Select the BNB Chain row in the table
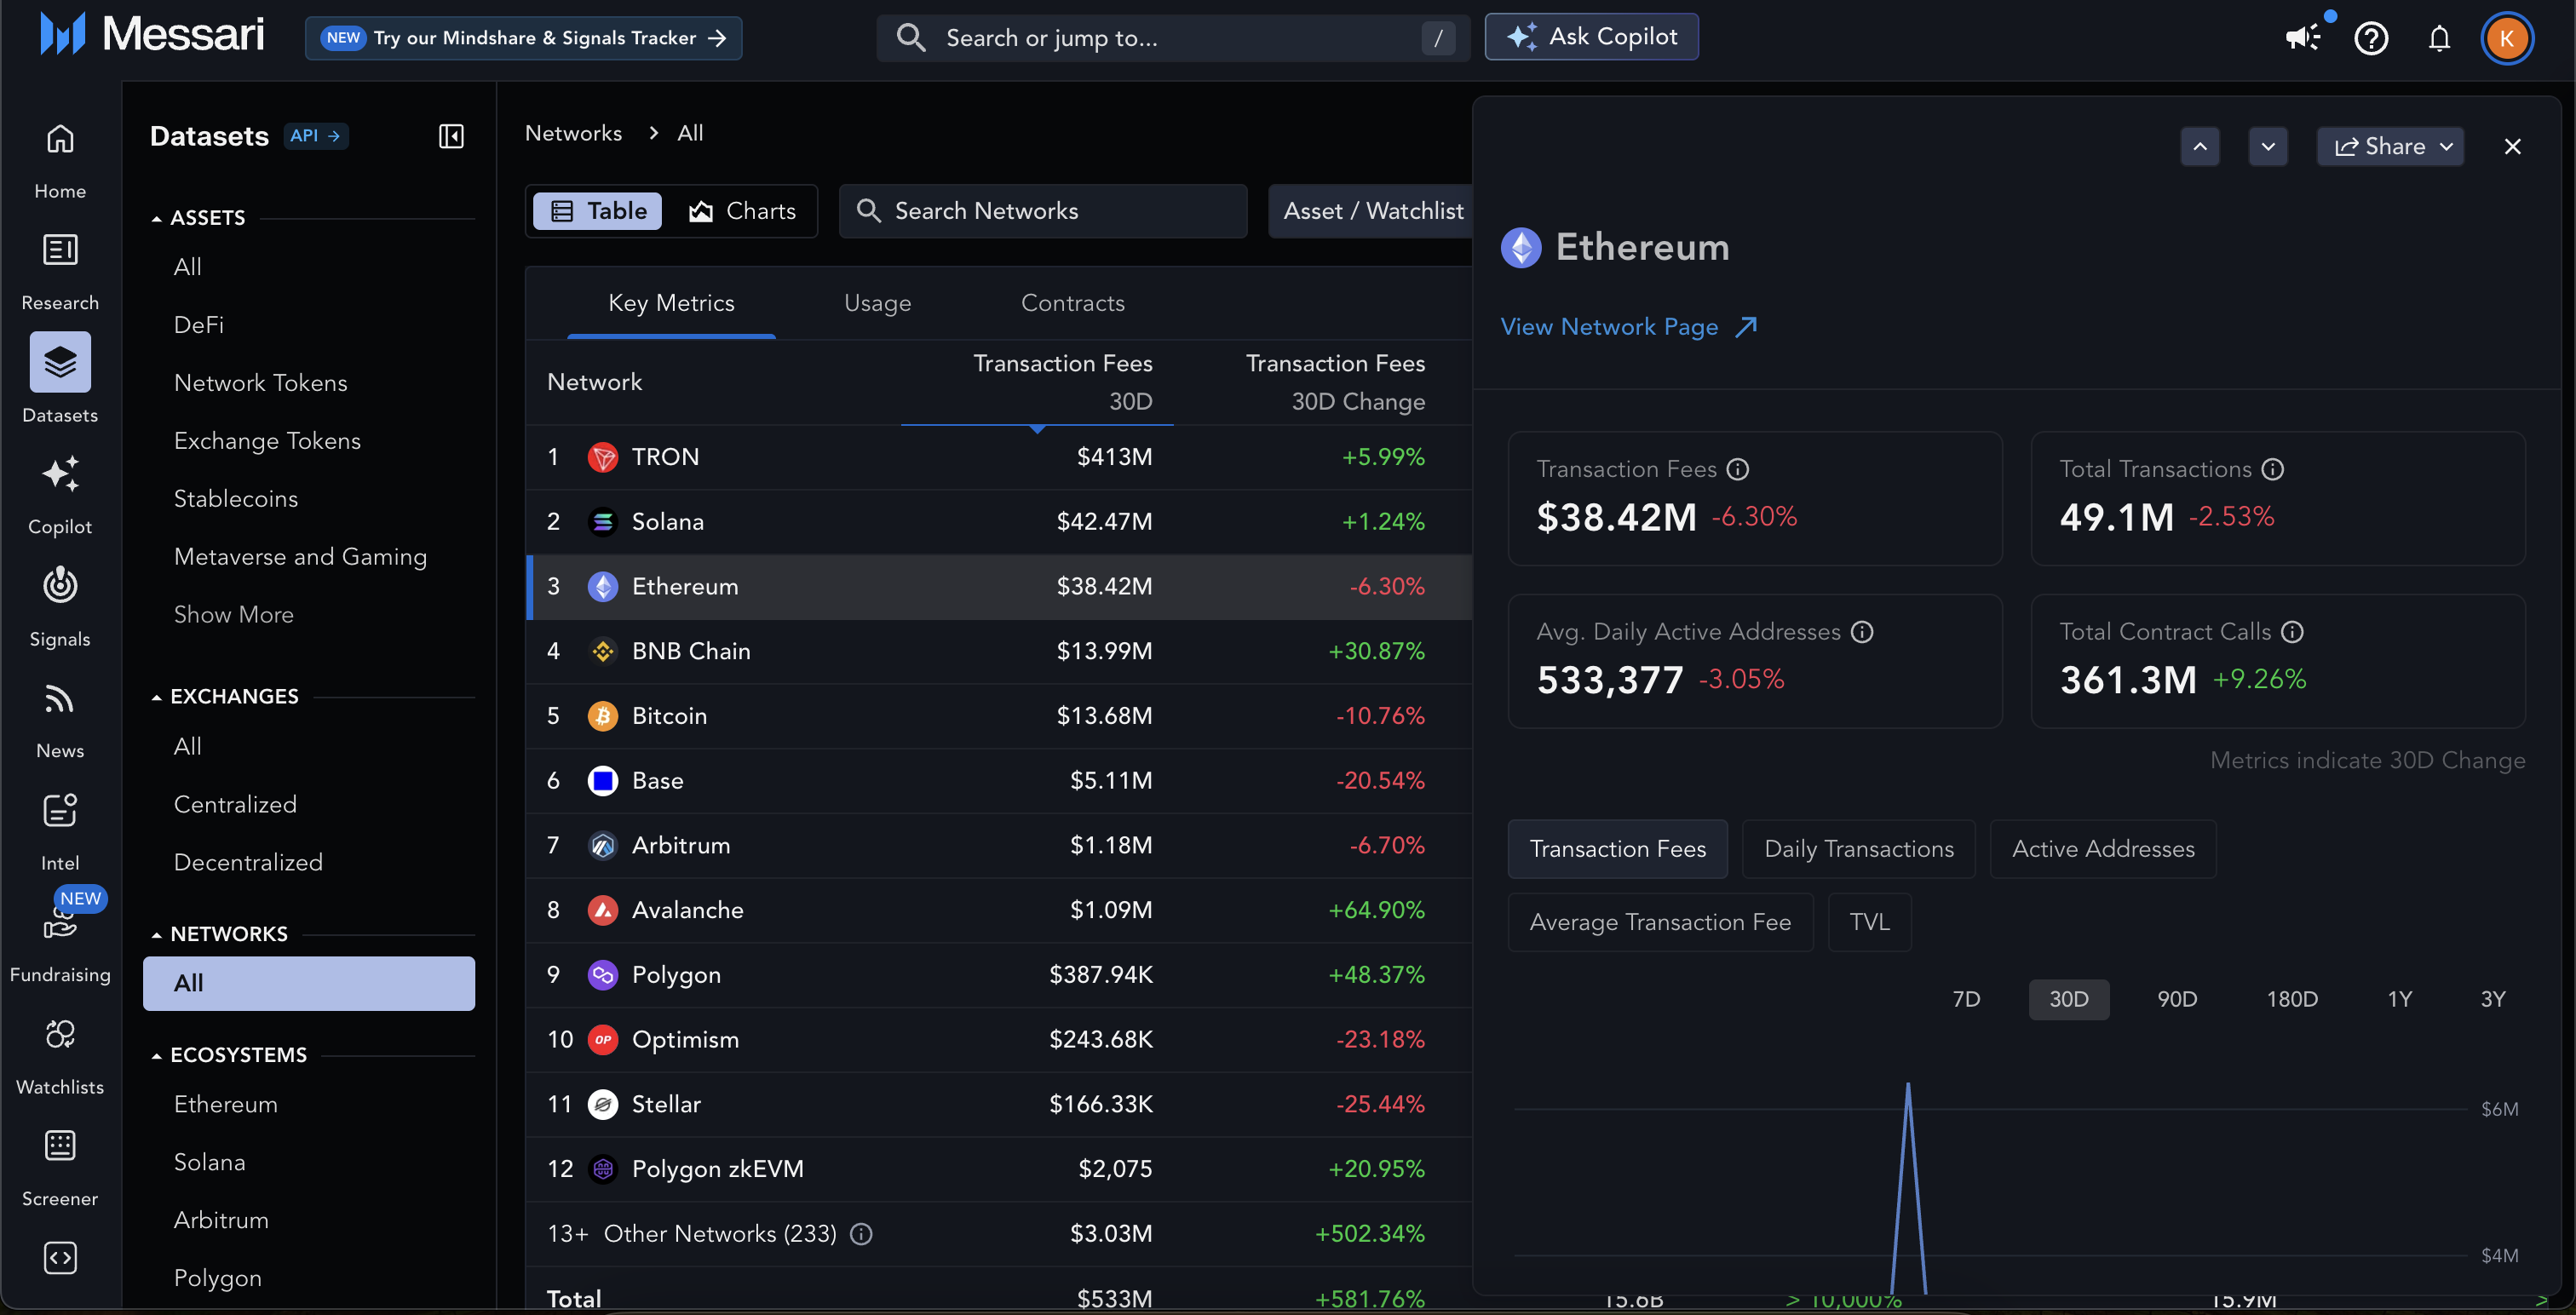The width and height of the screenshot is (2576, 1315). [x=999, y=651]
